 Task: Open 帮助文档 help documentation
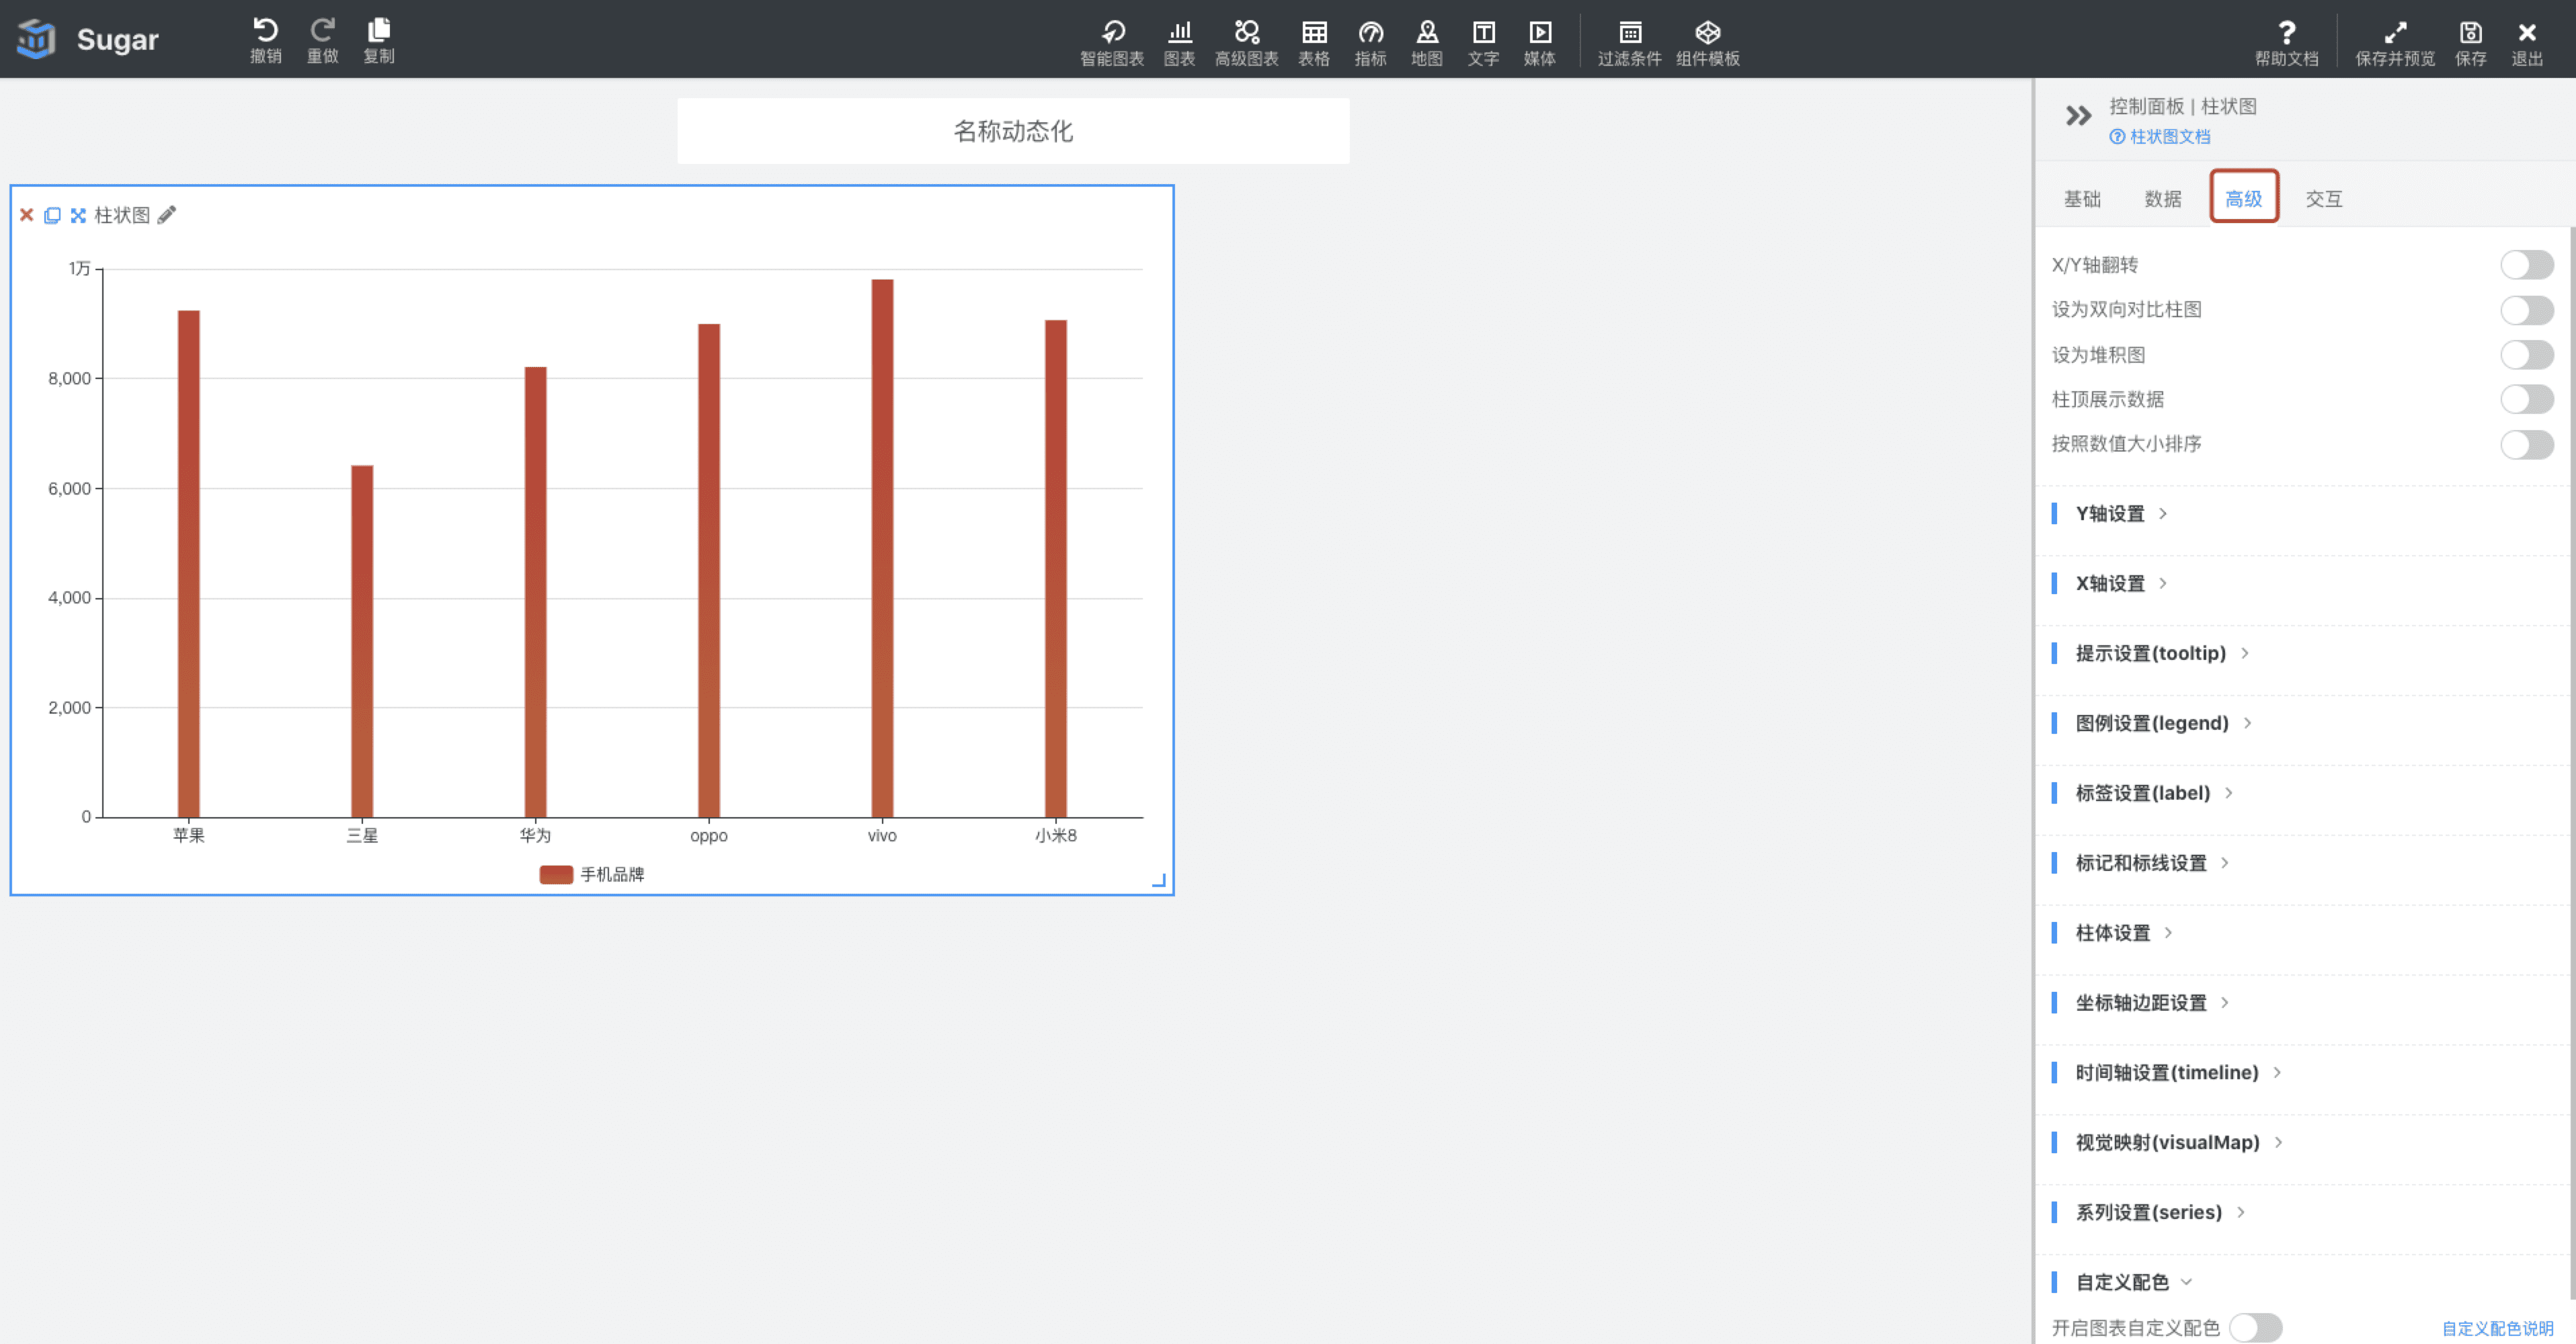click(2287, 43)
